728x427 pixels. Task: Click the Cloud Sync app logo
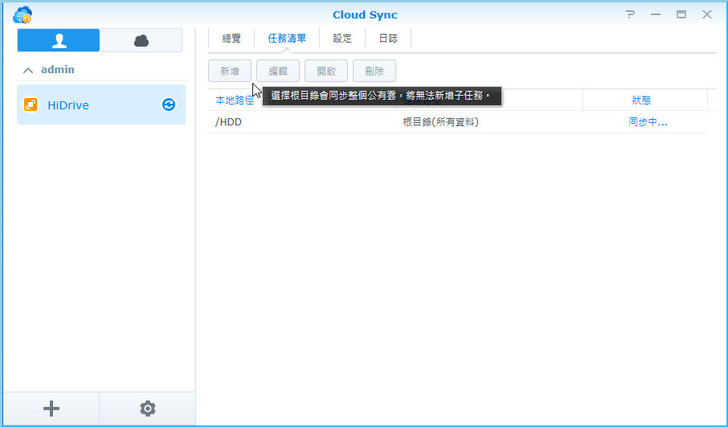pyautogui.click(x=22, y=15)
